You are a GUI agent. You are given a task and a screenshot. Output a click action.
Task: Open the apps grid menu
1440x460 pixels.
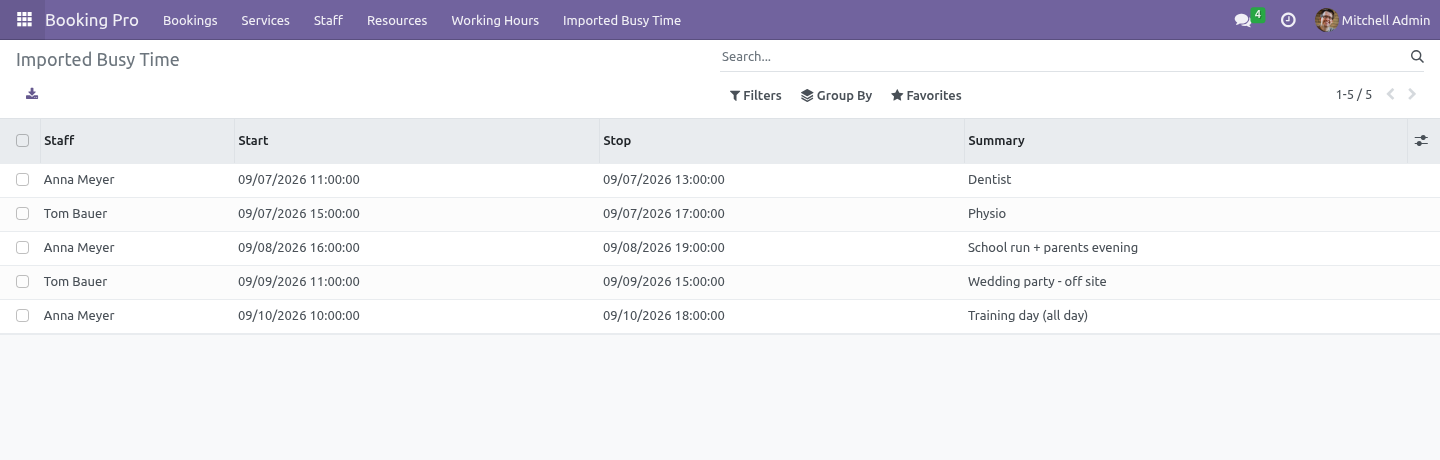[x=24, y=20]
